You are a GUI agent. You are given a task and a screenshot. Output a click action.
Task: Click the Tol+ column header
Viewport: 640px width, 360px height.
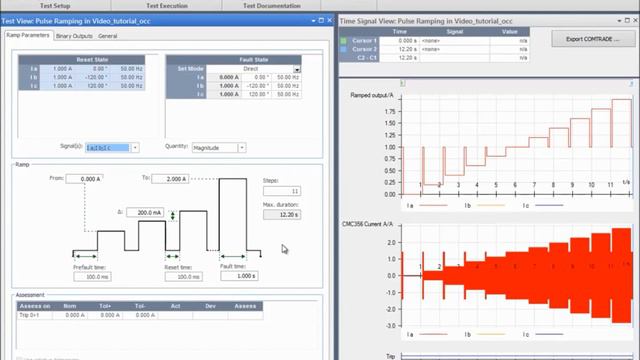(105, 306)
